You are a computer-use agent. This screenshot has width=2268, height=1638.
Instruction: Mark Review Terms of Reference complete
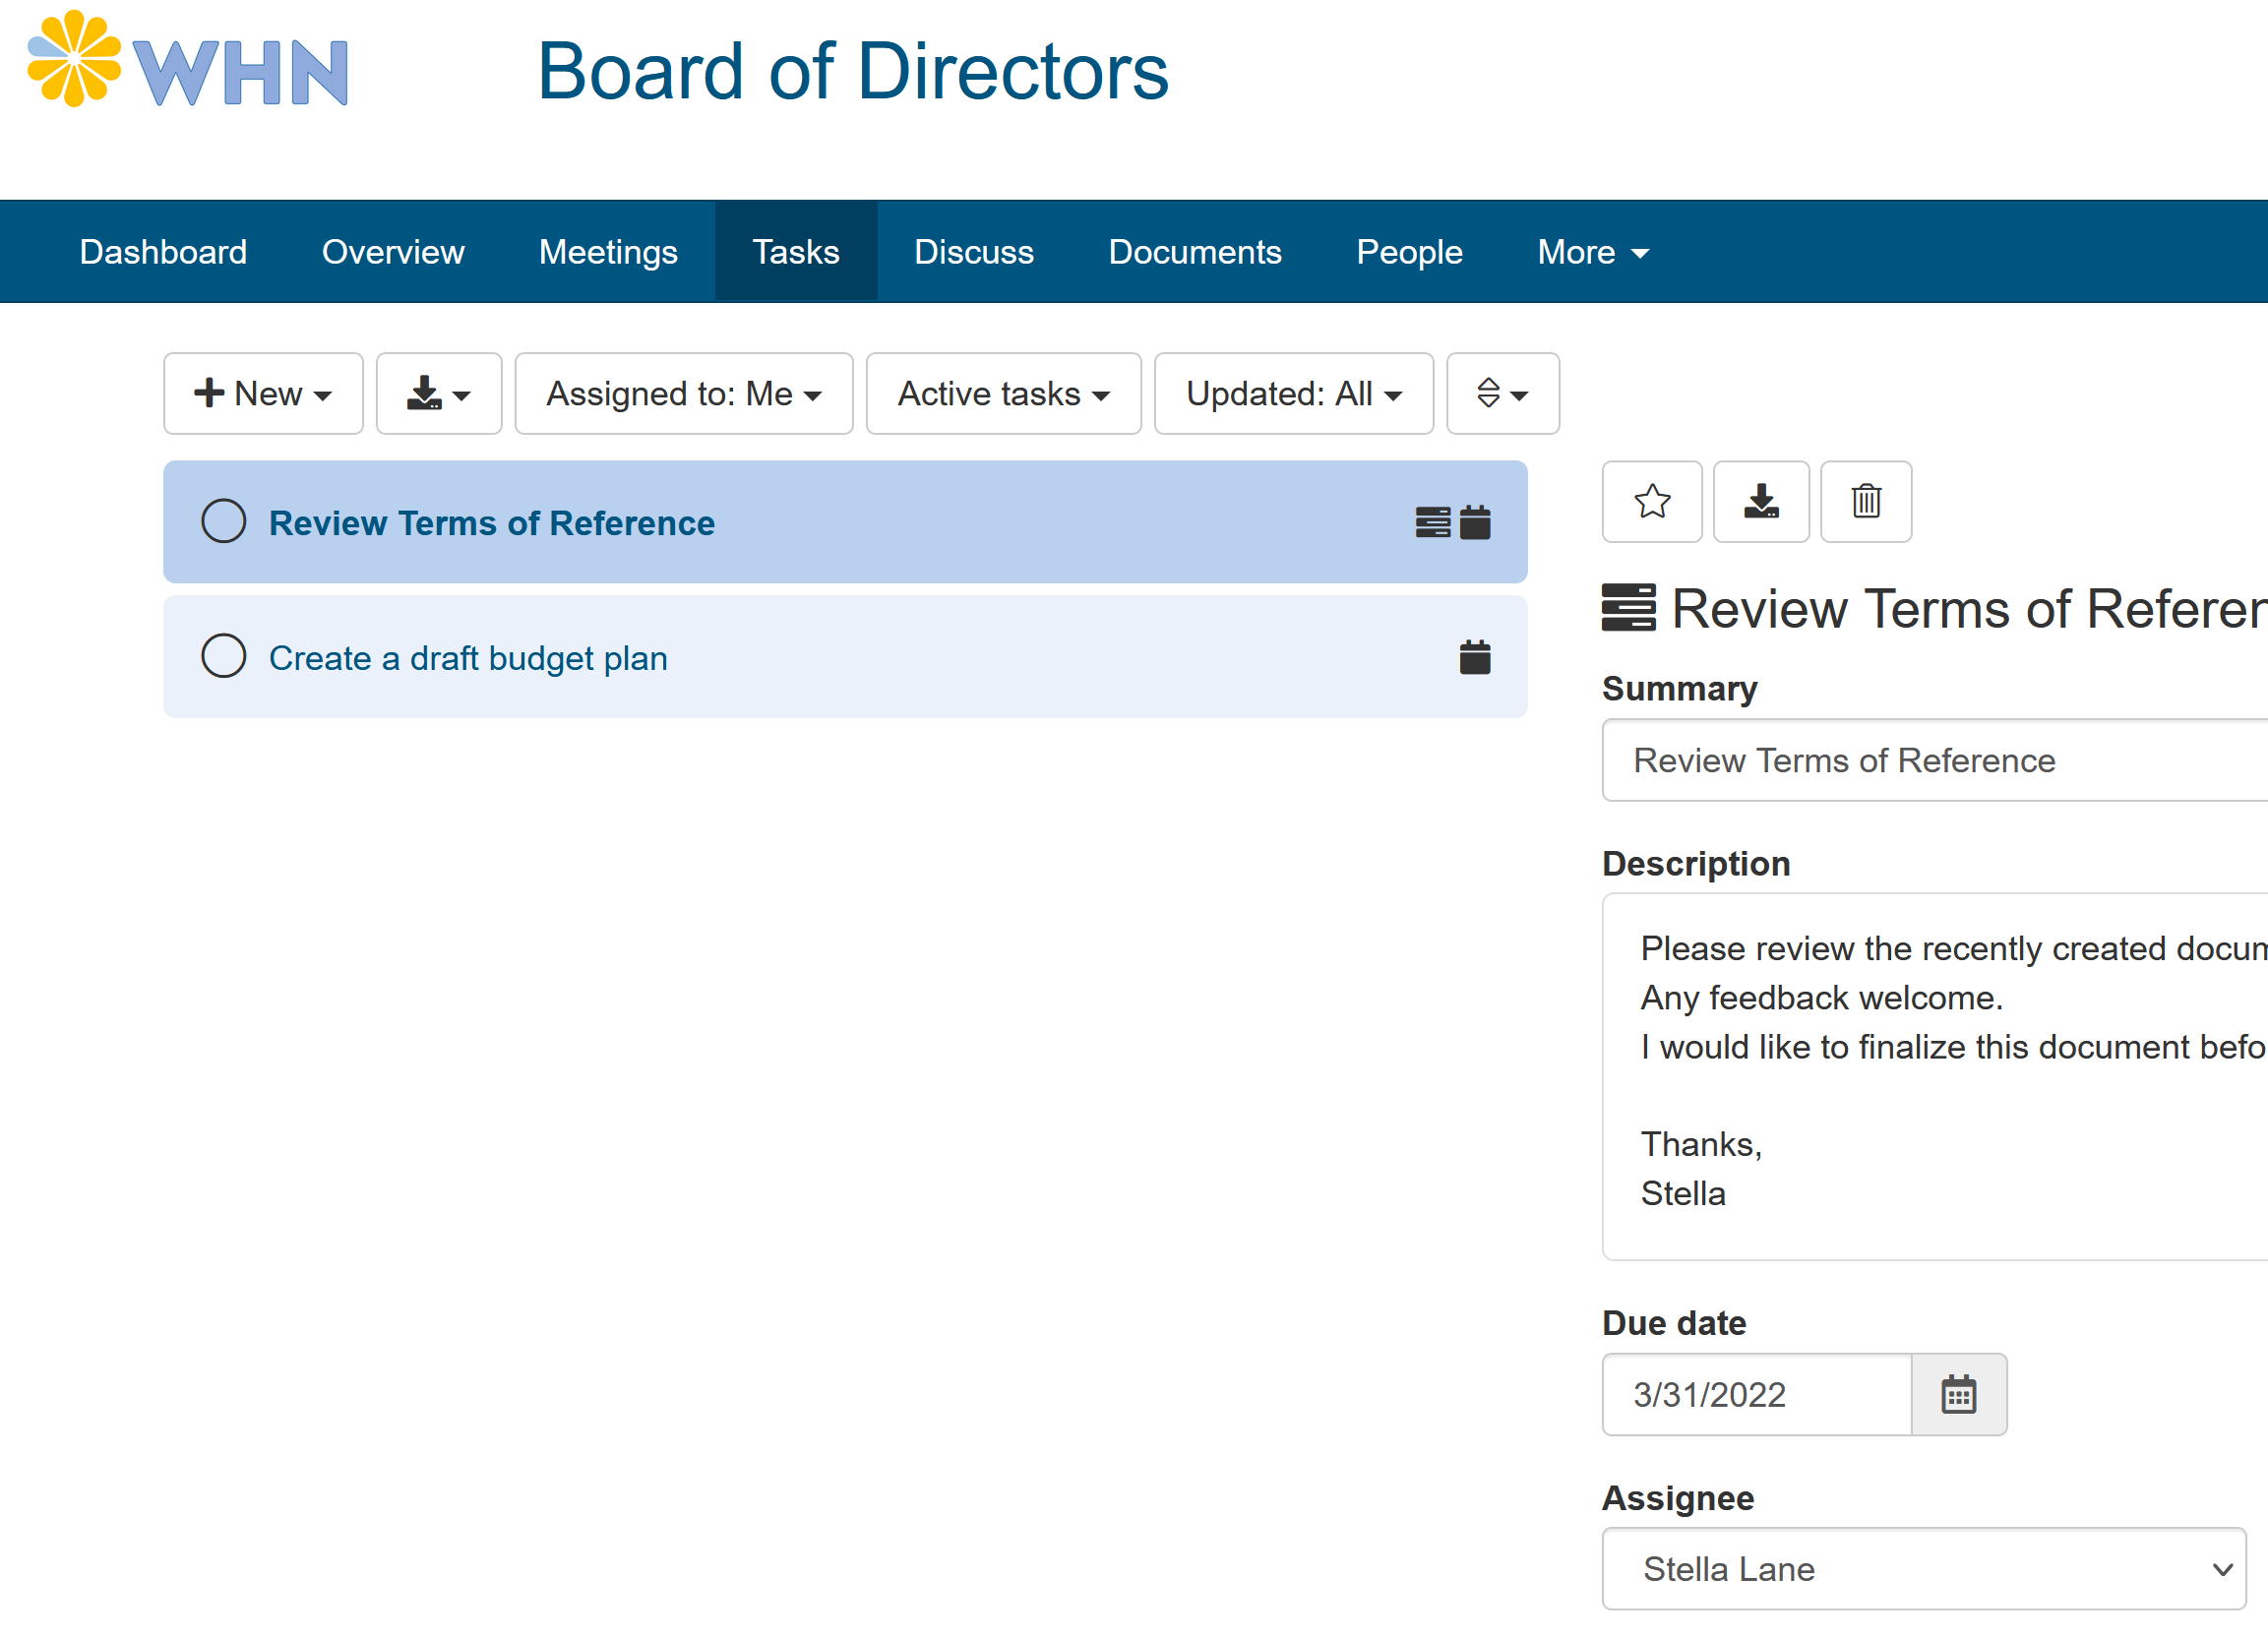pos(224,521)
